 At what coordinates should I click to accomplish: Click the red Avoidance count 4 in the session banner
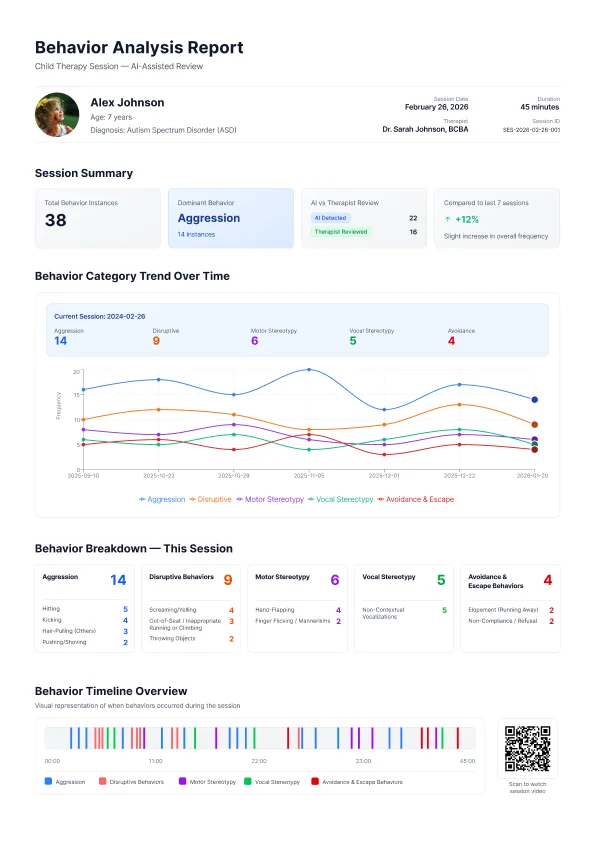click(x=452, y=341)
